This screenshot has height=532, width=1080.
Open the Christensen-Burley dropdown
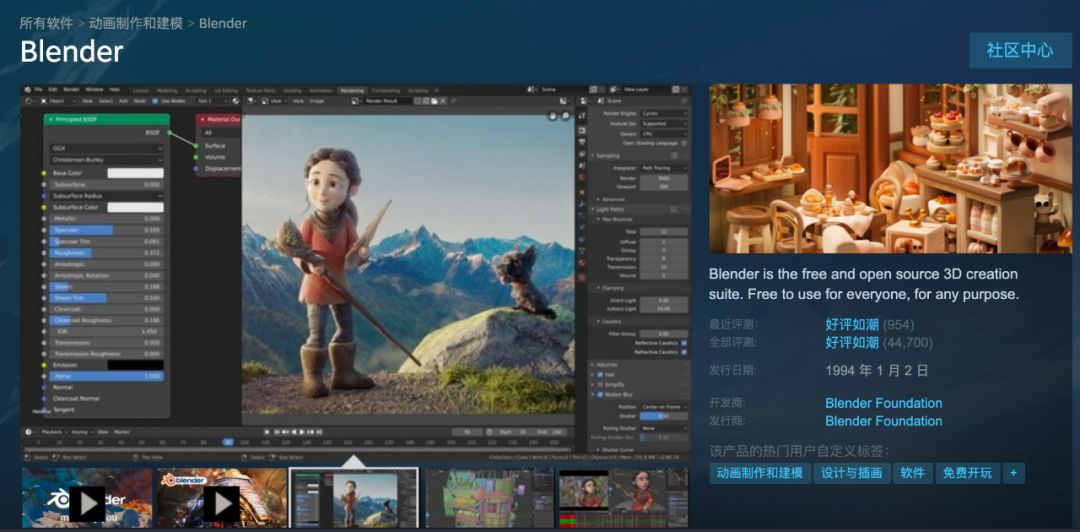click(x=107, y=160)
